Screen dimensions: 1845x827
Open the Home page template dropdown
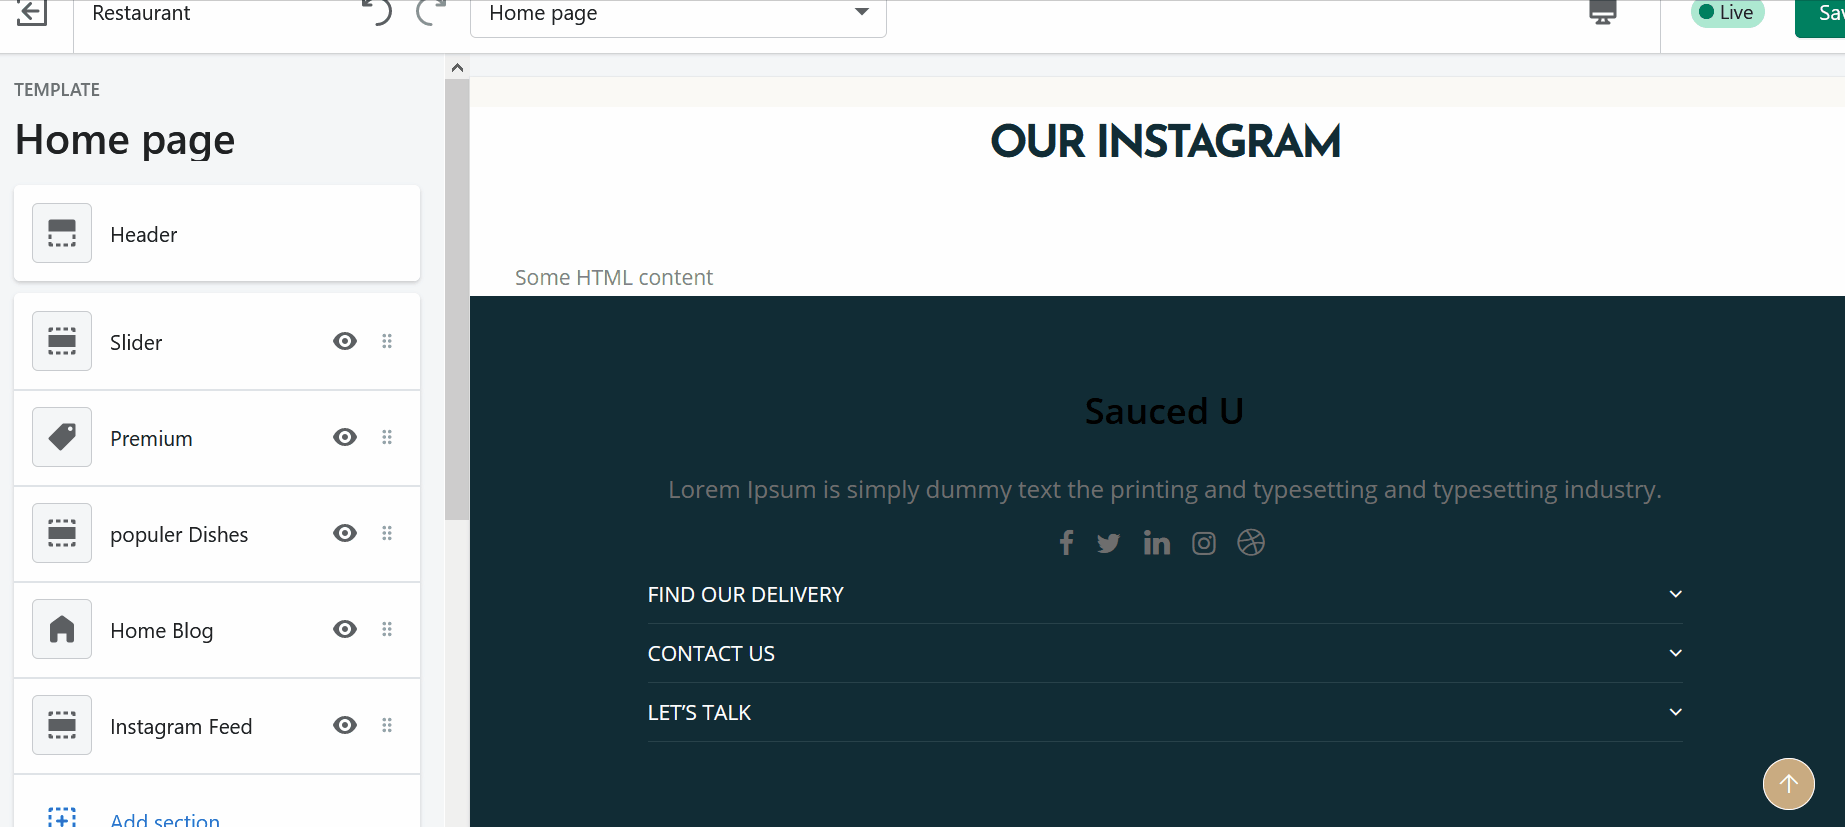(x=678, y=14)
